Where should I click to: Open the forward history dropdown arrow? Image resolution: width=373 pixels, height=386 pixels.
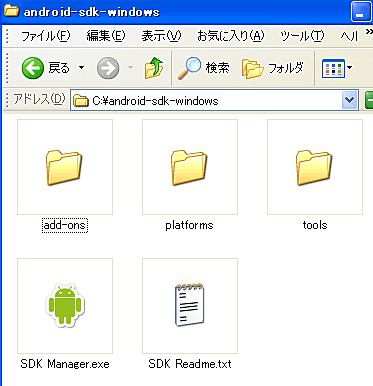point(130,68)
